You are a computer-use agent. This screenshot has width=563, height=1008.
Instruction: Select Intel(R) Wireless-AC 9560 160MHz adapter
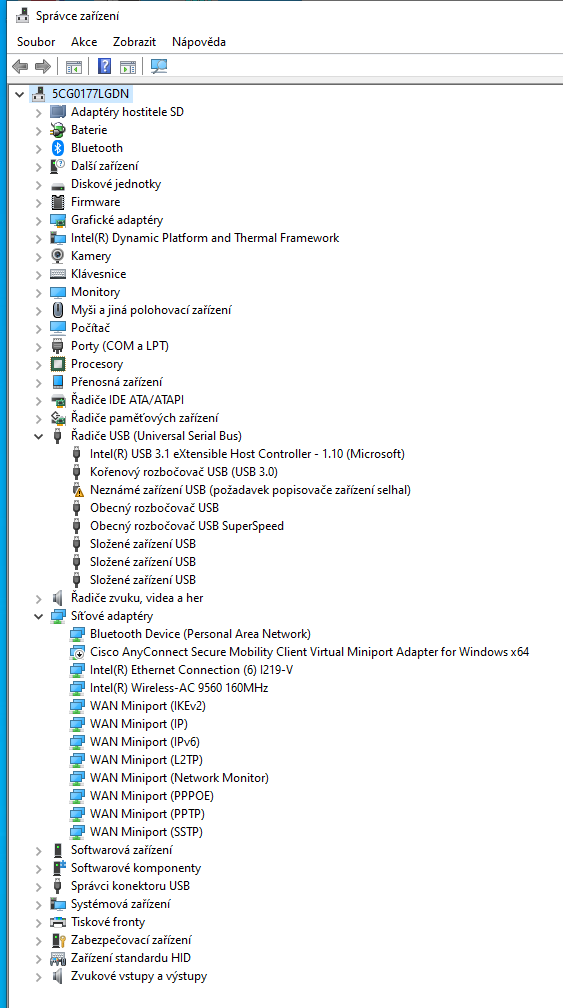pyautogui.click(x=179, y=688)
